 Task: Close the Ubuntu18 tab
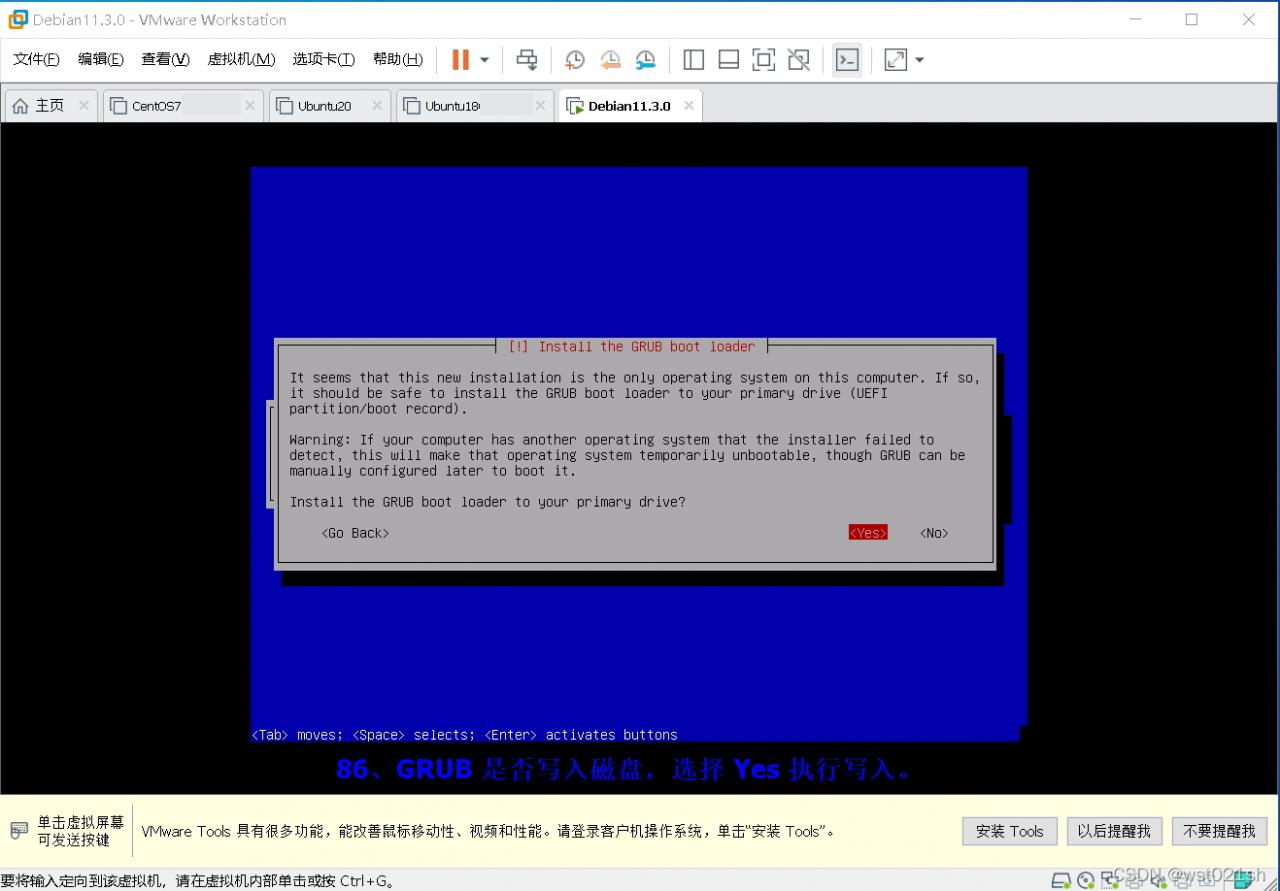[x=540, y=105]
